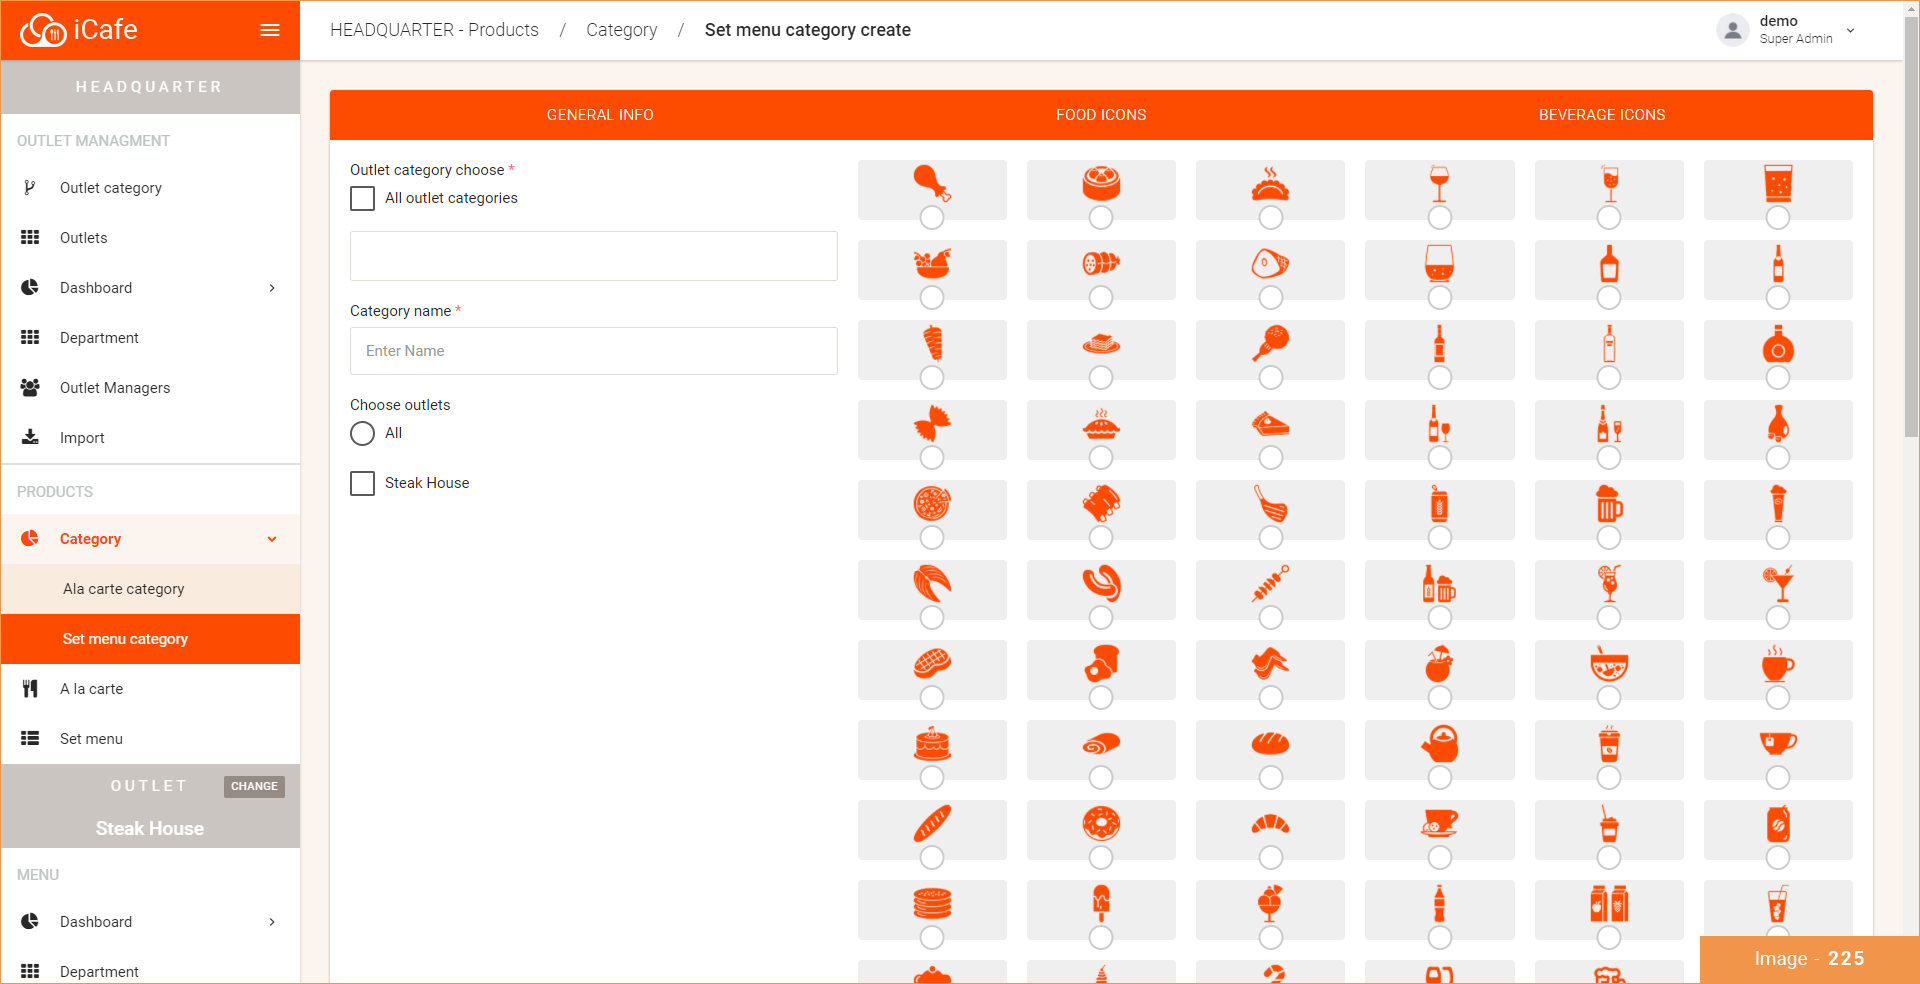Pick the croissant food icon
Screen dimensions: 1920x984
tap(1271, 824)
